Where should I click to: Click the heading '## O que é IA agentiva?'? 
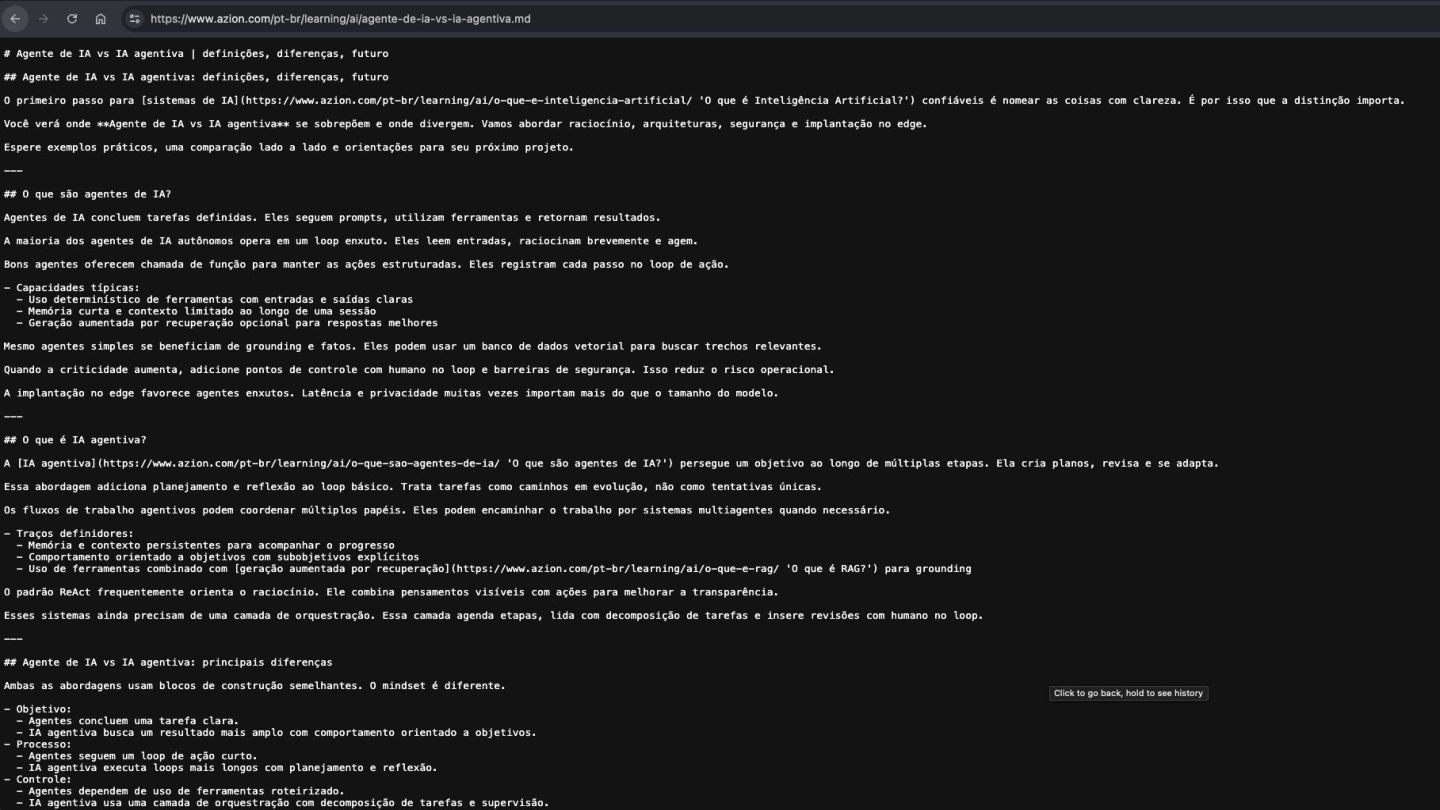pyautogui.click(x=75, y=440)
